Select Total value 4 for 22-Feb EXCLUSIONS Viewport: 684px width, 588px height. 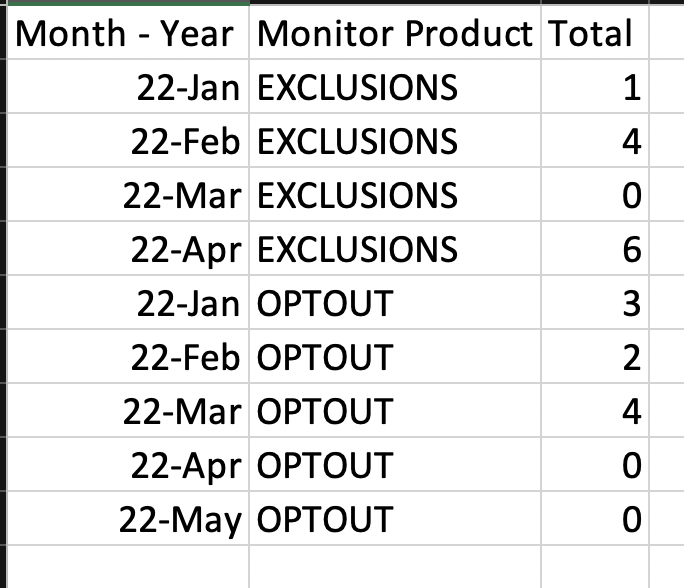(595, 140)
